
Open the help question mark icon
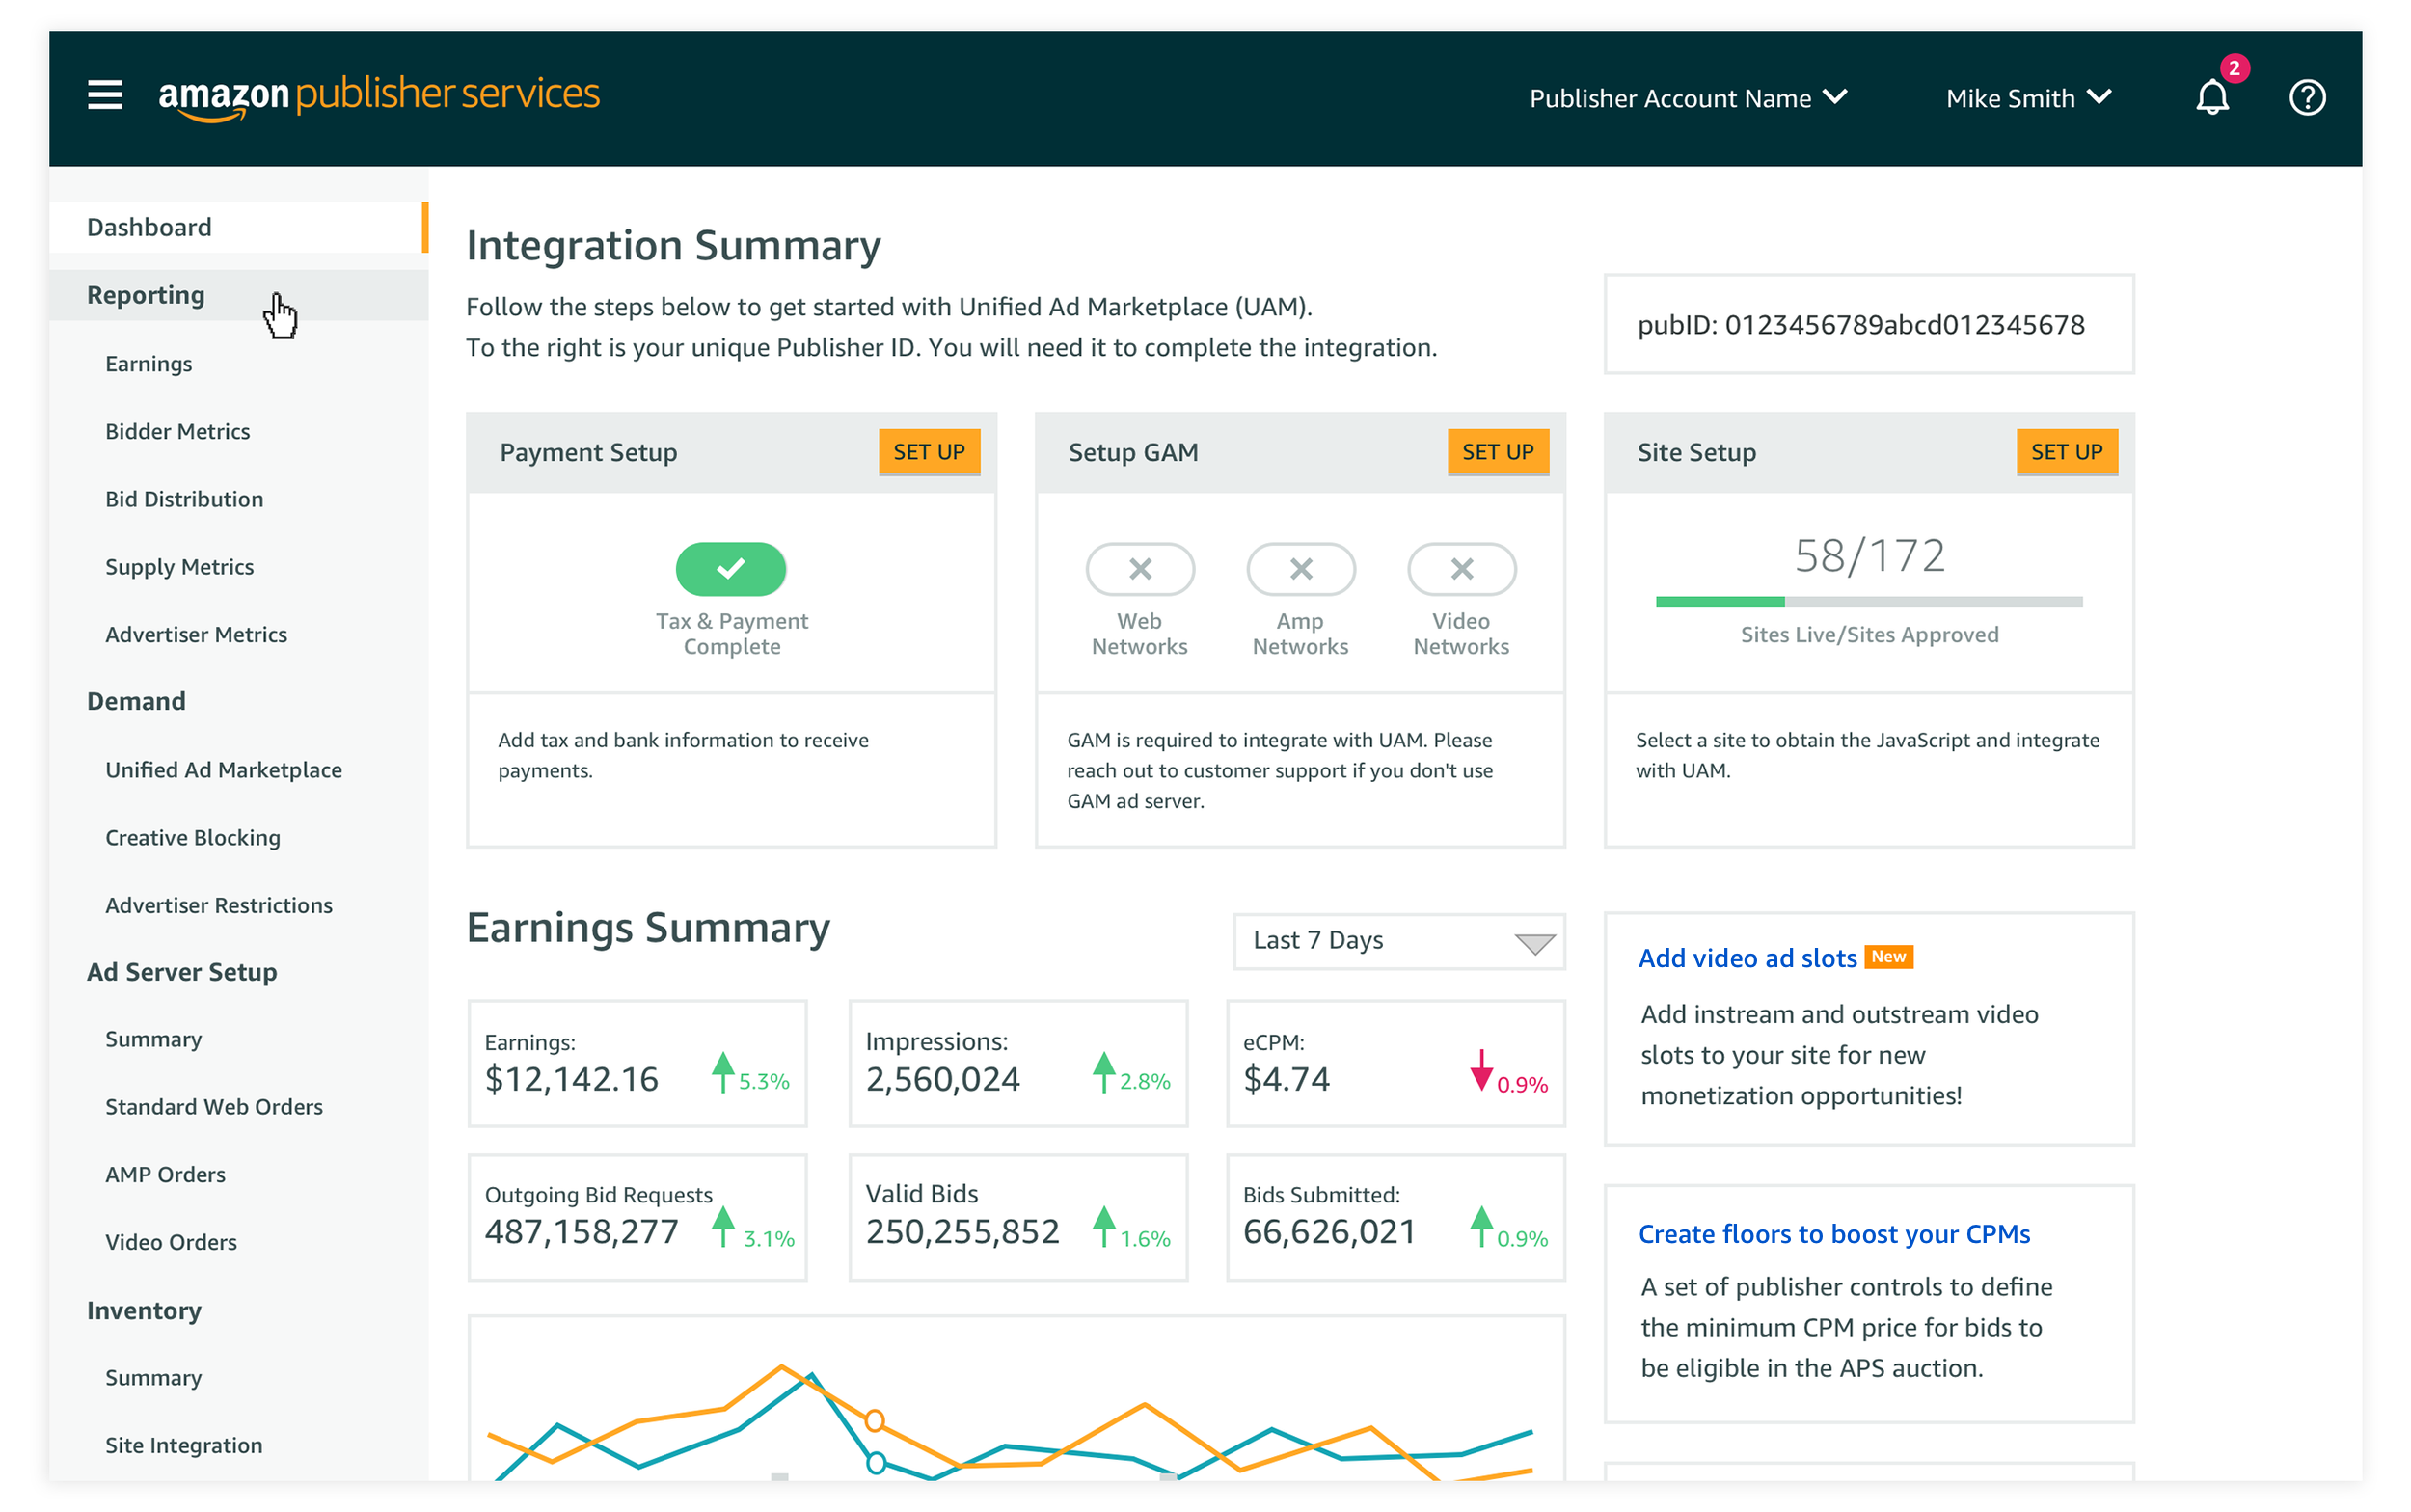[2306, 98]
